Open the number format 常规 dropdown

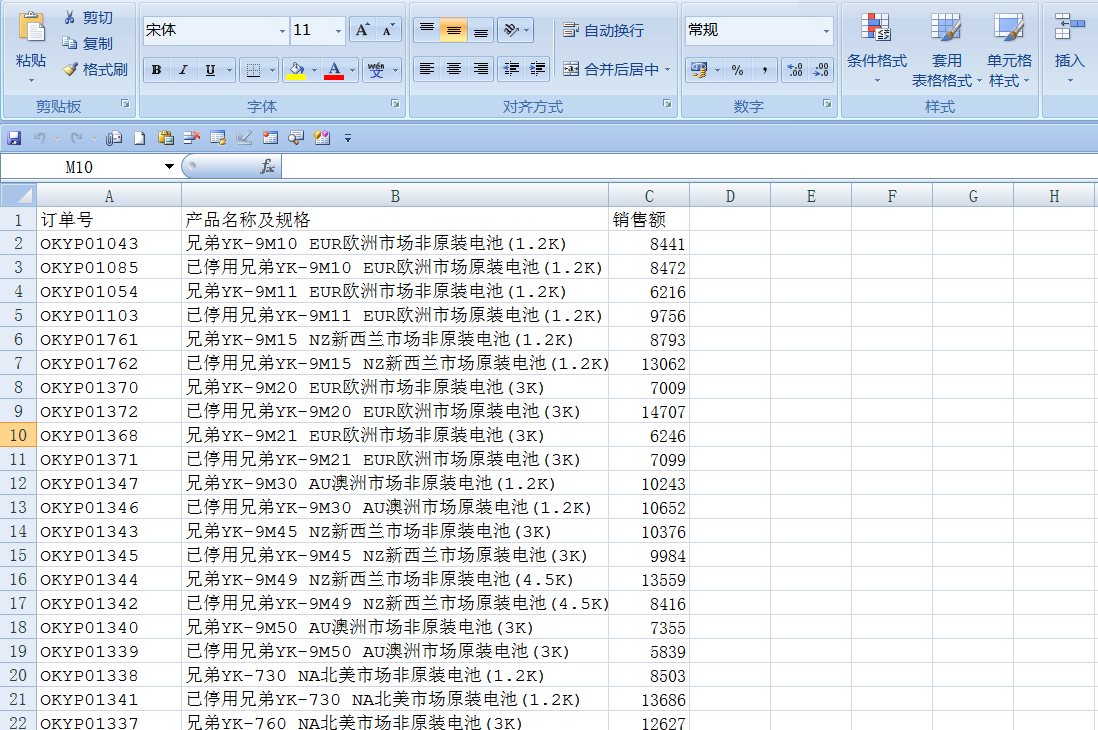pyautogui.click(x=826, y=31)
